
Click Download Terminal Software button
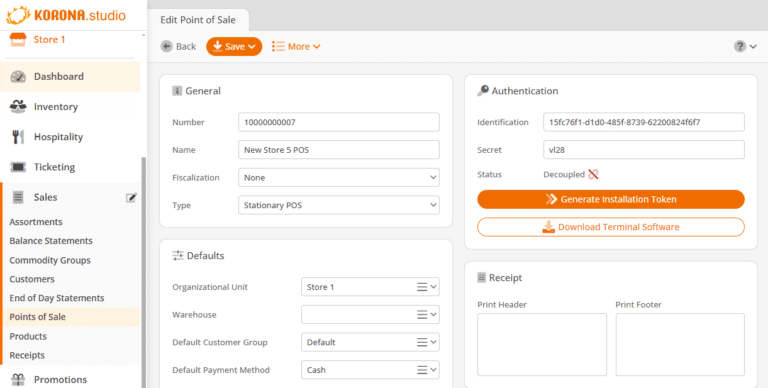pyautogui.click(x=611, y=227)
